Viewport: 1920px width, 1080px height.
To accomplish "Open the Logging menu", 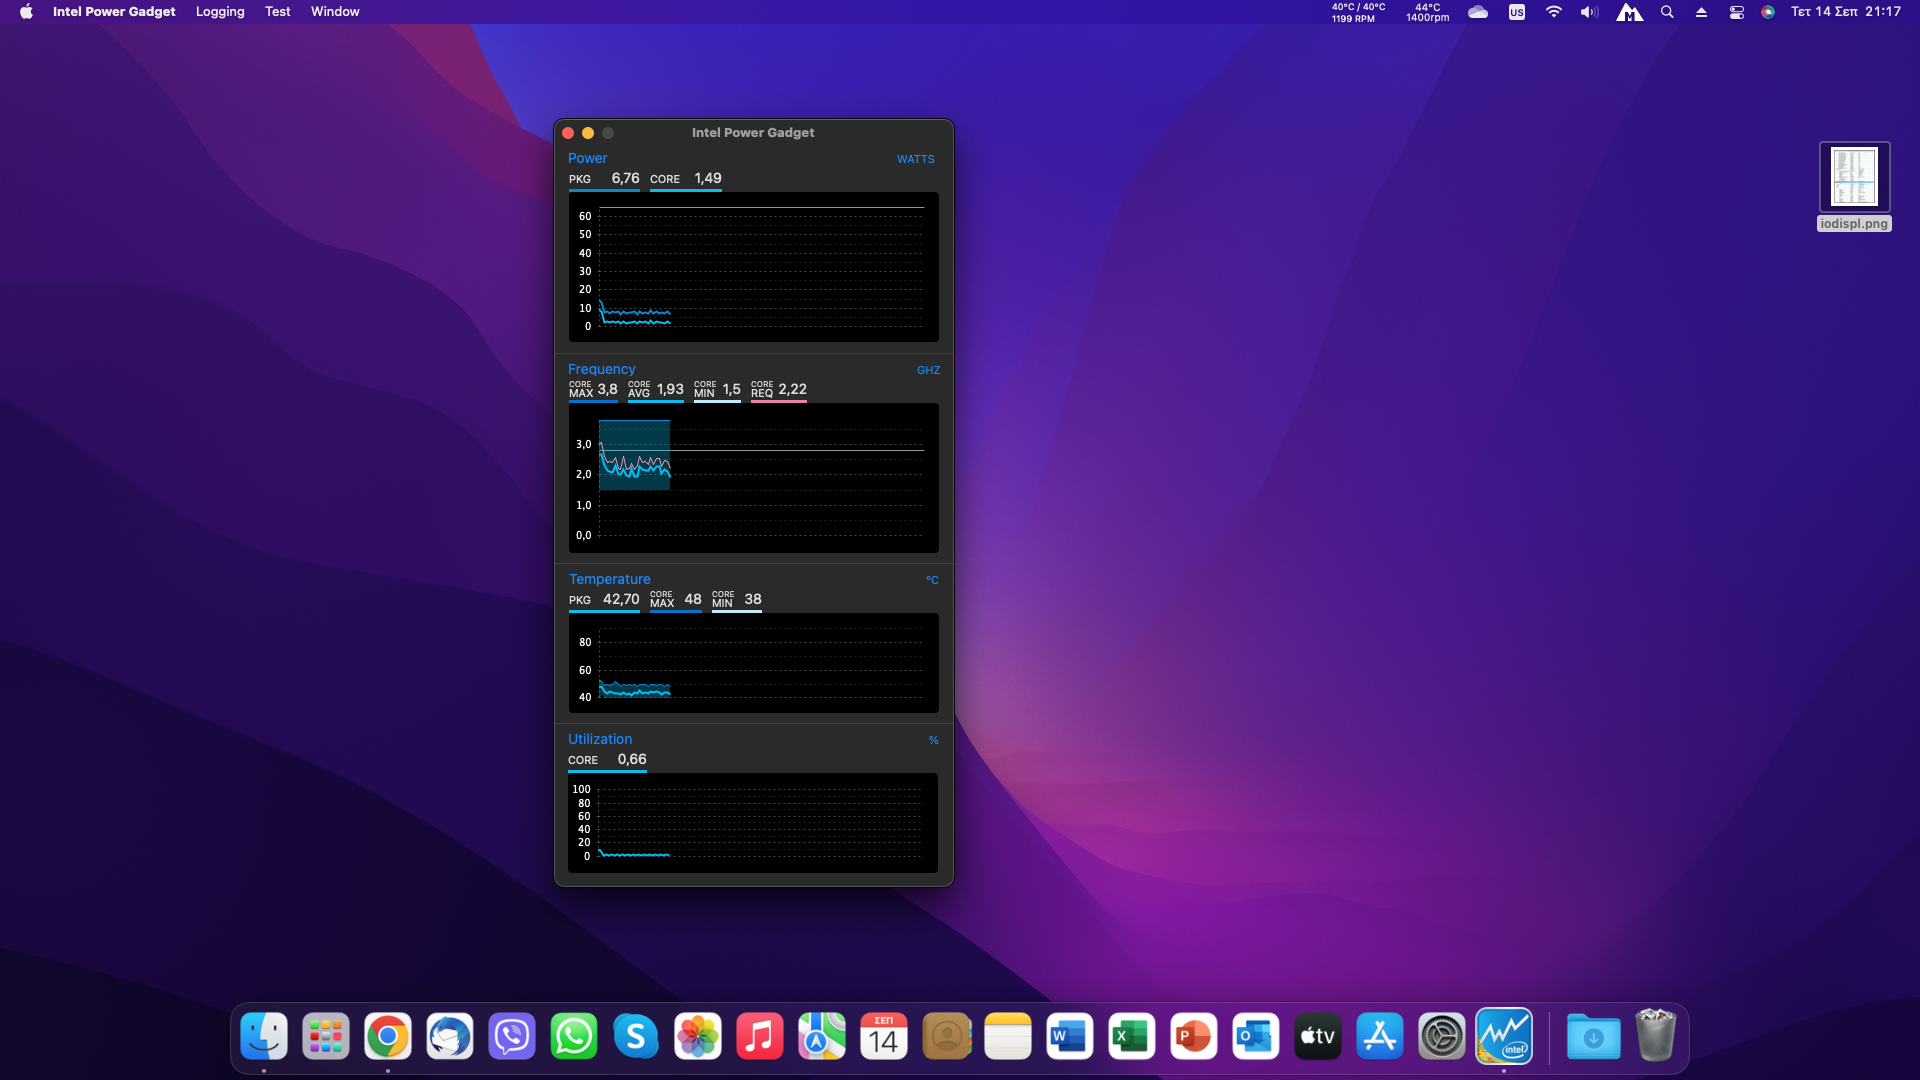I will click(x=220, y=12).
